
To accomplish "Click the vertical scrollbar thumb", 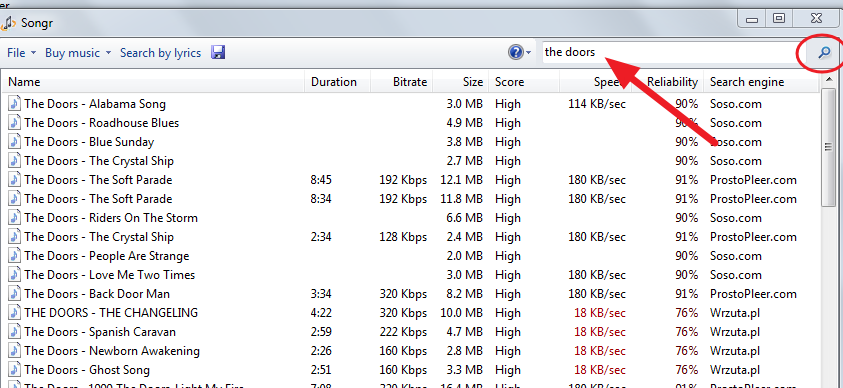I will tap(828, 147).
